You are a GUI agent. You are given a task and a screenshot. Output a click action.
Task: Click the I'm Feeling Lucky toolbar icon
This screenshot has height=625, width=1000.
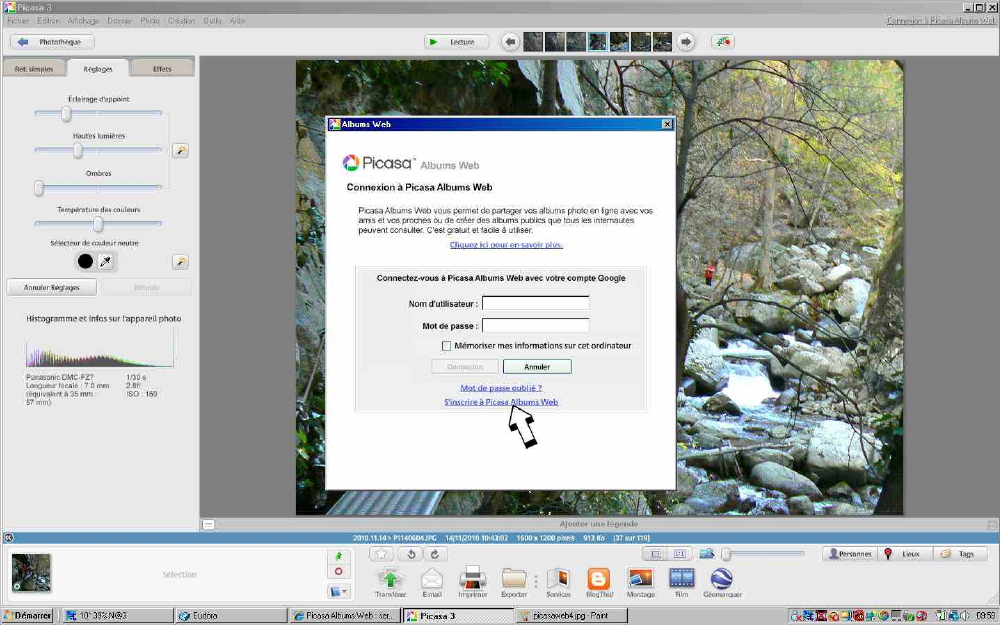click(x=723, y=42)
